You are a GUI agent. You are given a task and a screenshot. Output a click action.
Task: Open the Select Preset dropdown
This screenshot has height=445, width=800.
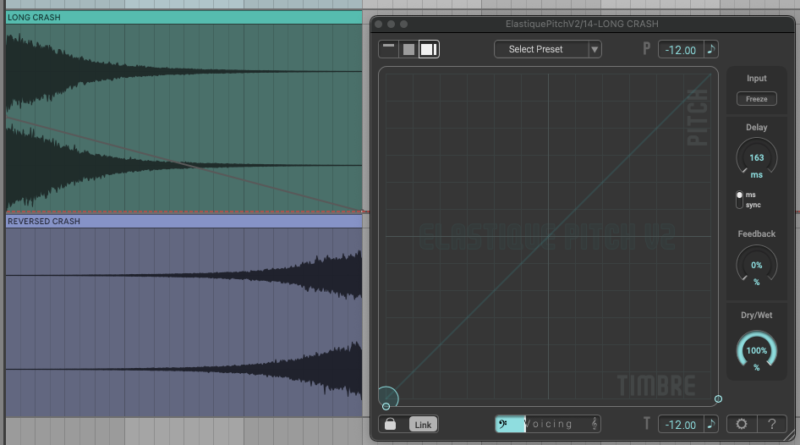[x=540, y=49]
